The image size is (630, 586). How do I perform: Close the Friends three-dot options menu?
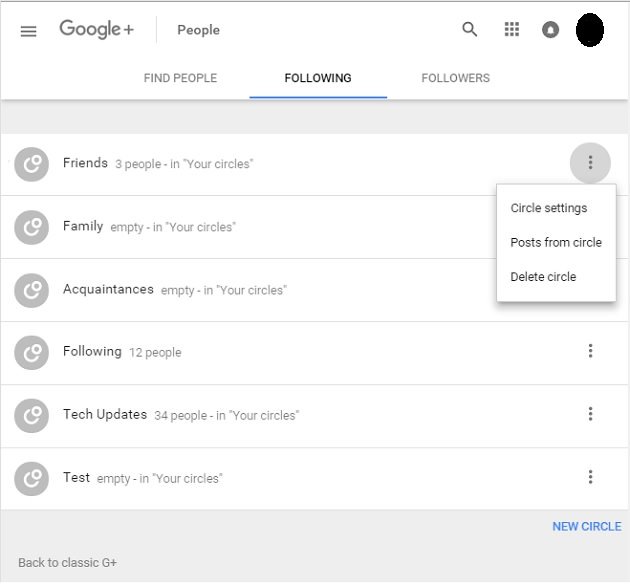[590, 163]
